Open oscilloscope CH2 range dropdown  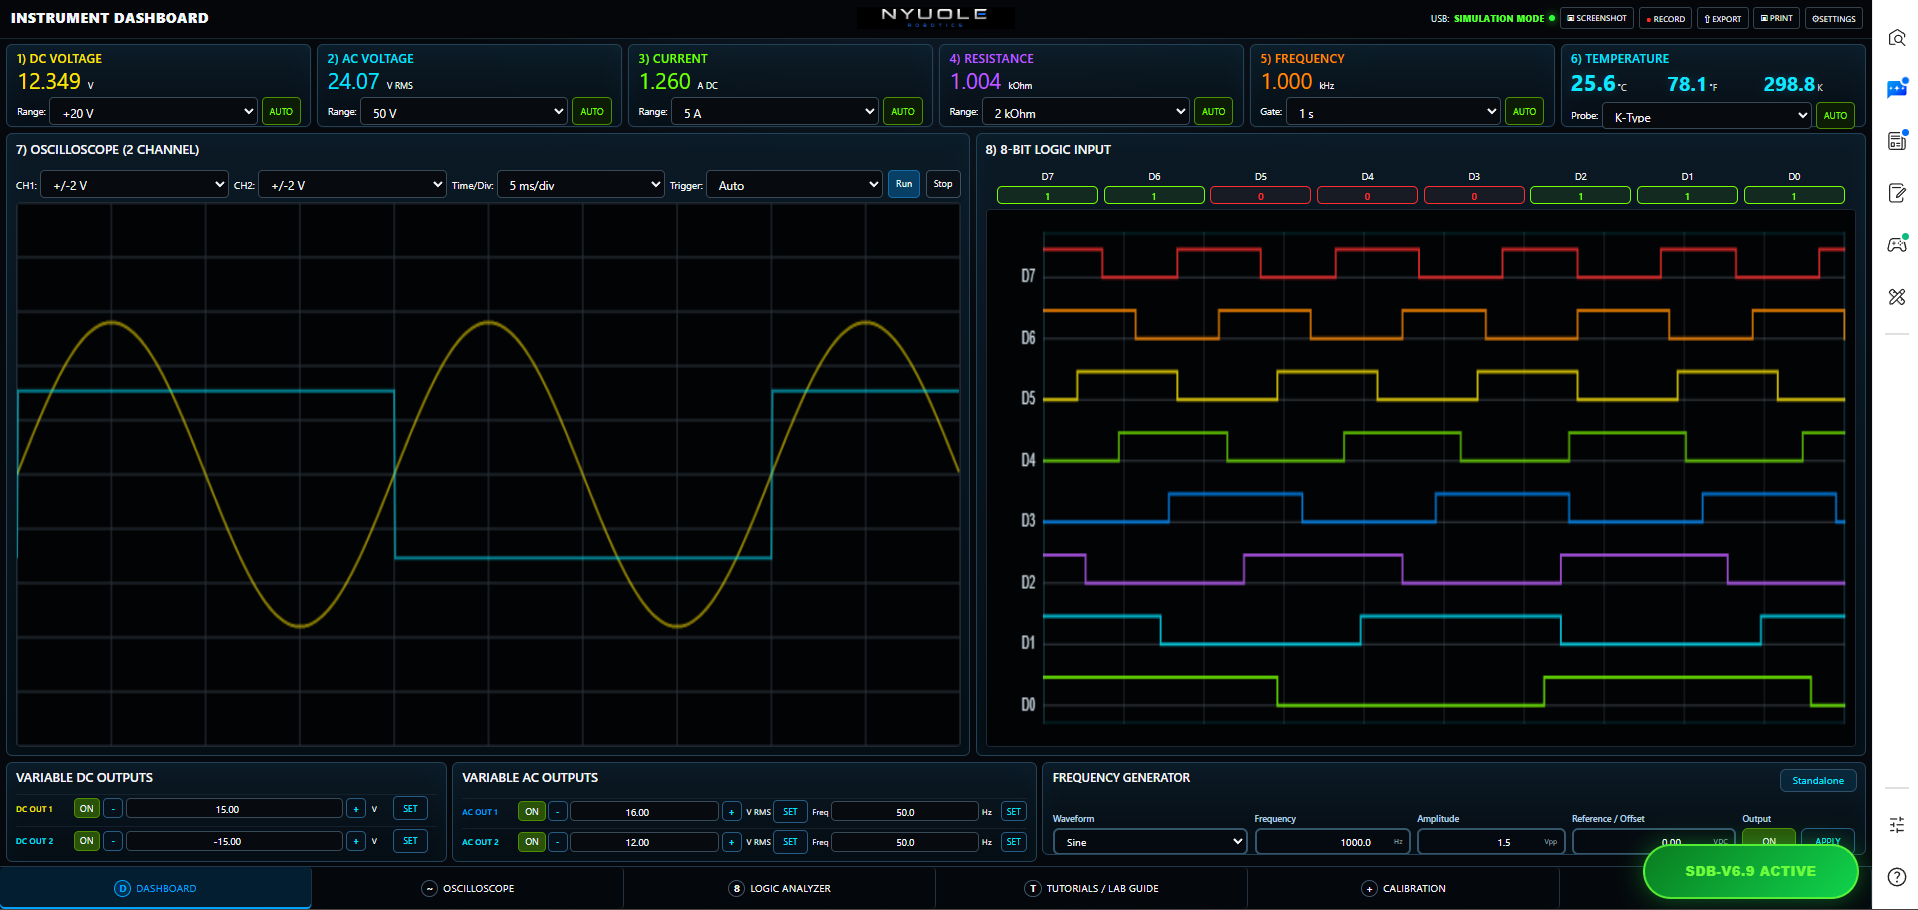(x=352, y=185)
